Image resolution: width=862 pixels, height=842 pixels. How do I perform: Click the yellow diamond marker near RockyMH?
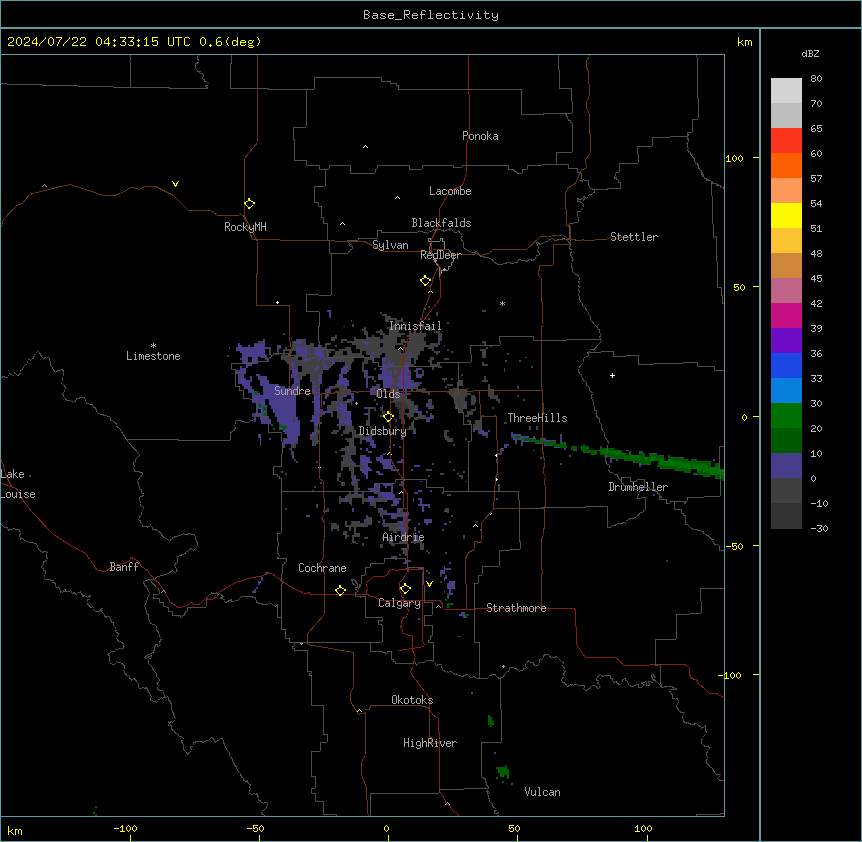tap(250, 204)
